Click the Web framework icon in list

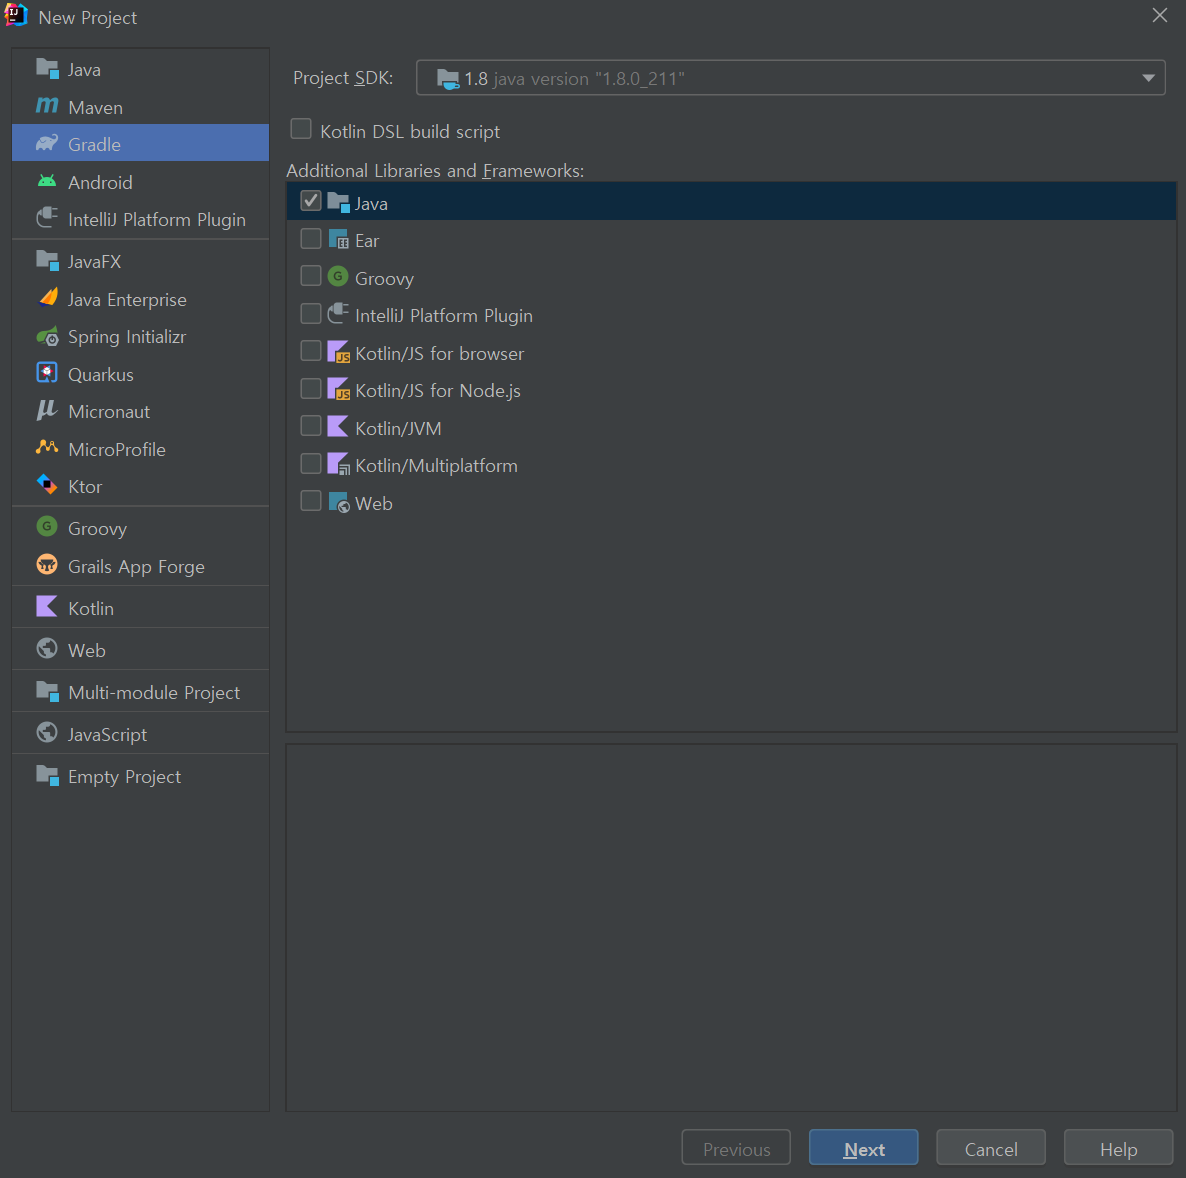(x=338, y=502)
